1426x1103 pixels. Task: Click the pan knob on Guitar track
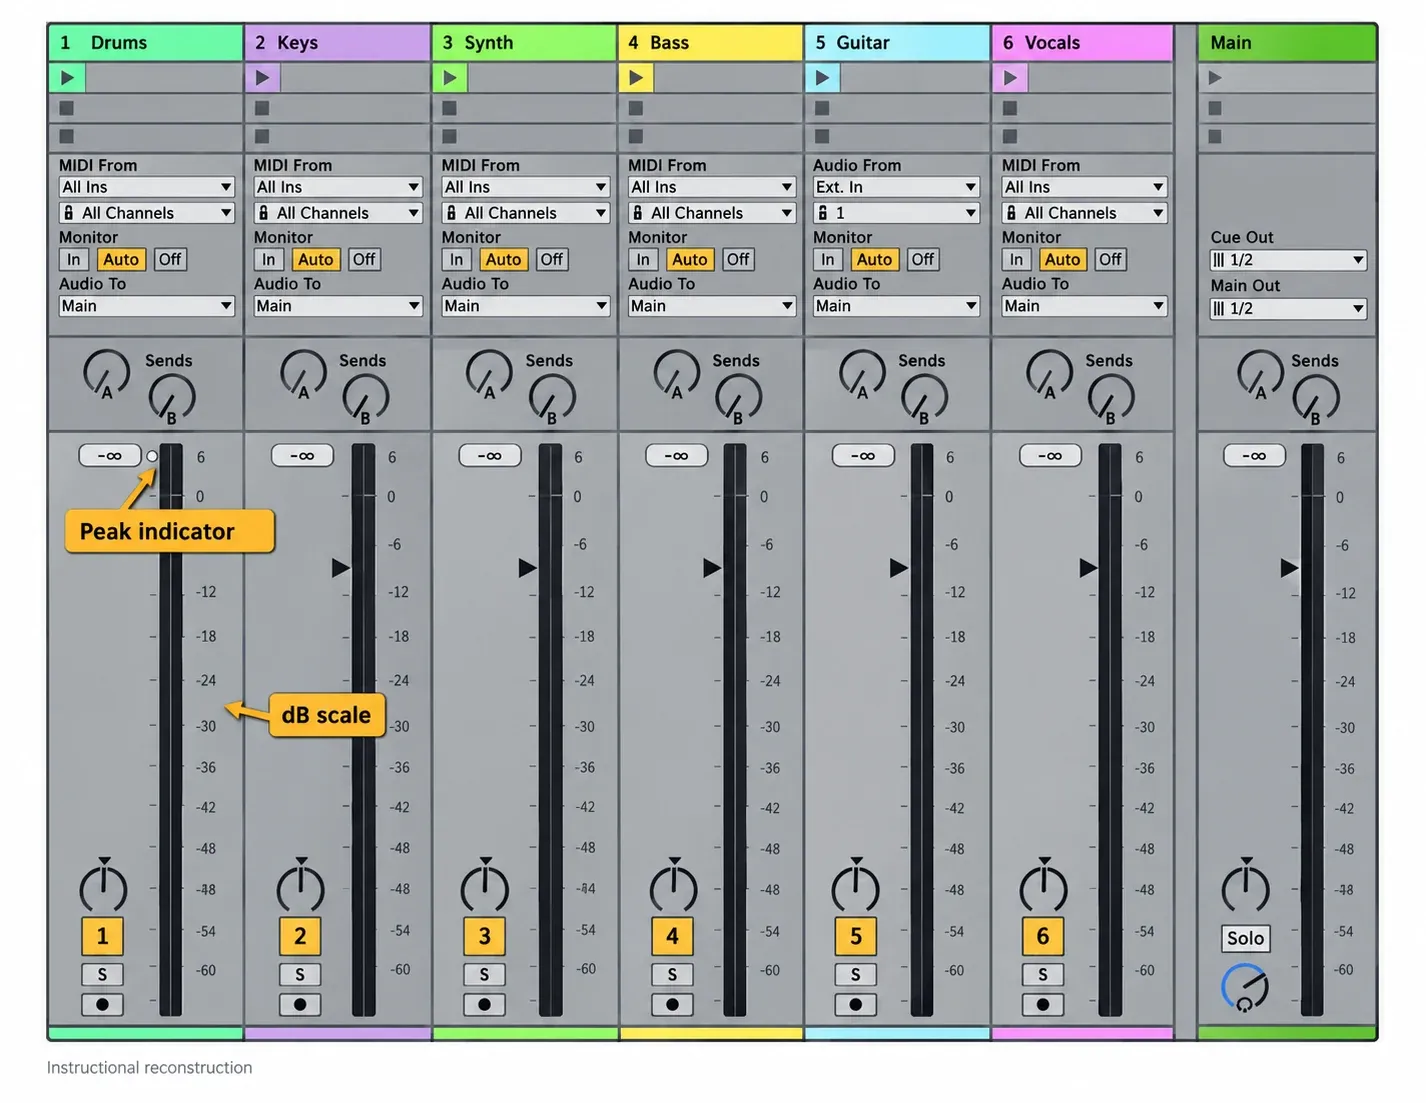[856, 888]
